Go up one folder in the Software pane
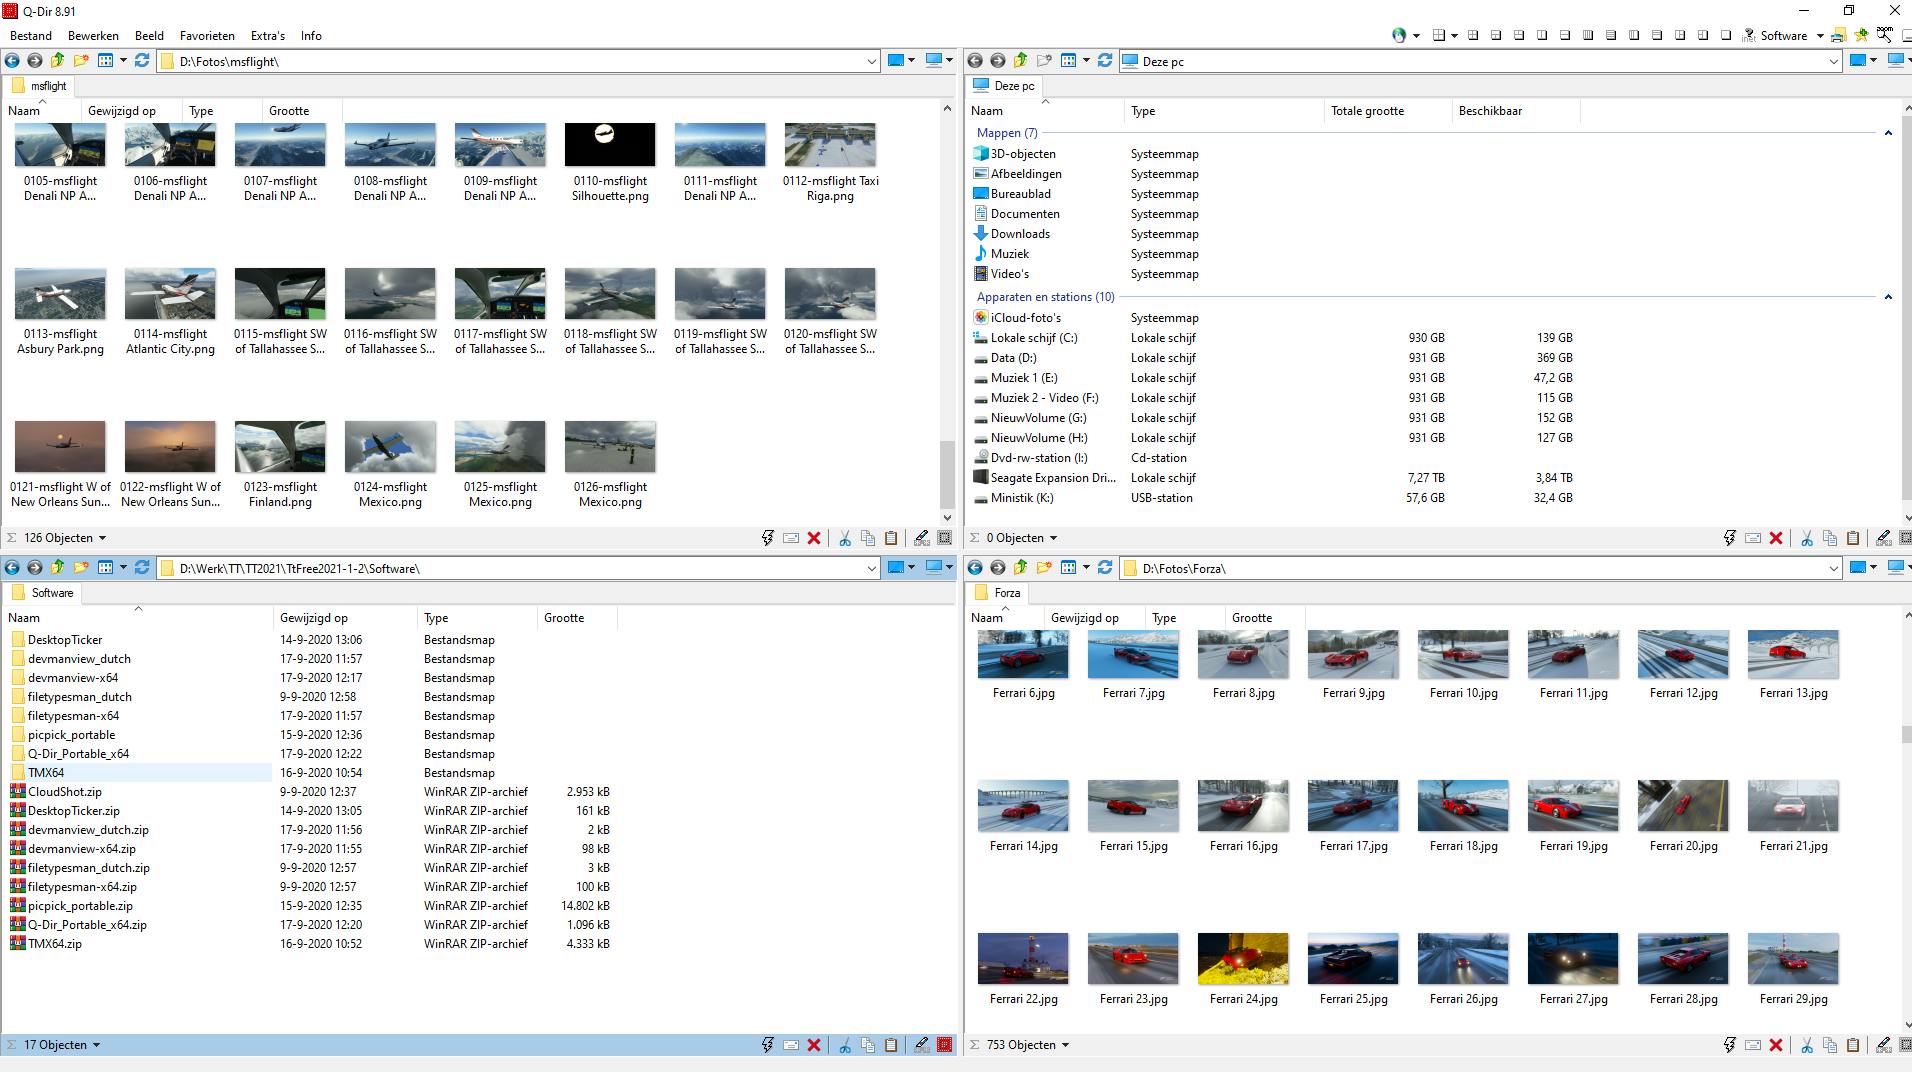Viewport: 1912px width, 1072px height. (x=57, y=568)
